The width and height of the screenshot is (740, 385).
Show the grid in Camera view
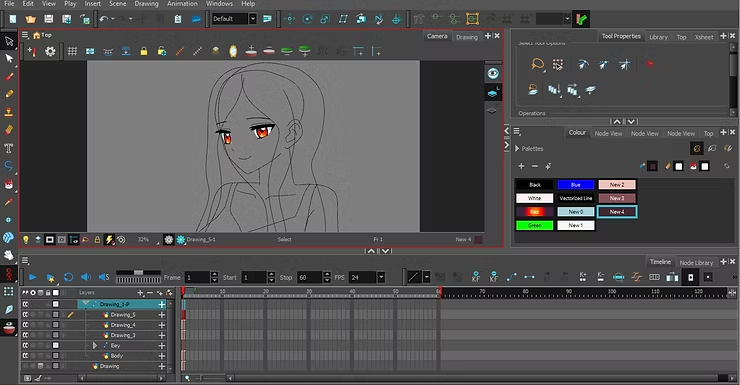point(72,51)
